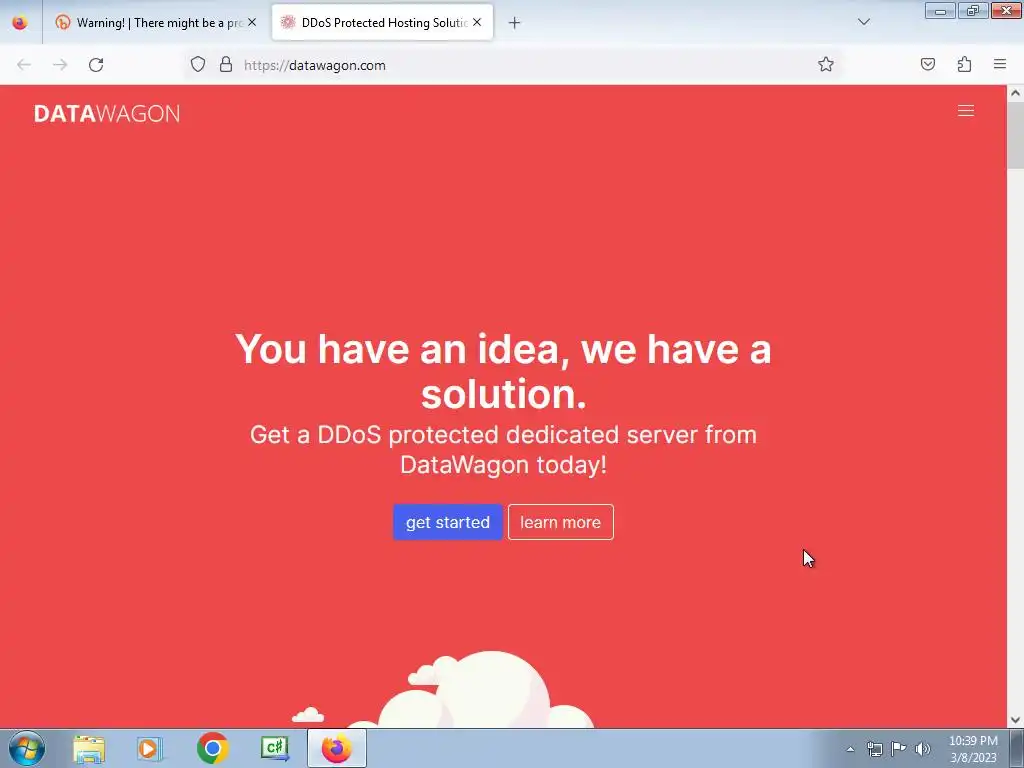Click the taskbar clock showing 10:39 PM
The height and width of the screenshot is (768, 1024).
(x=973, y=749)
